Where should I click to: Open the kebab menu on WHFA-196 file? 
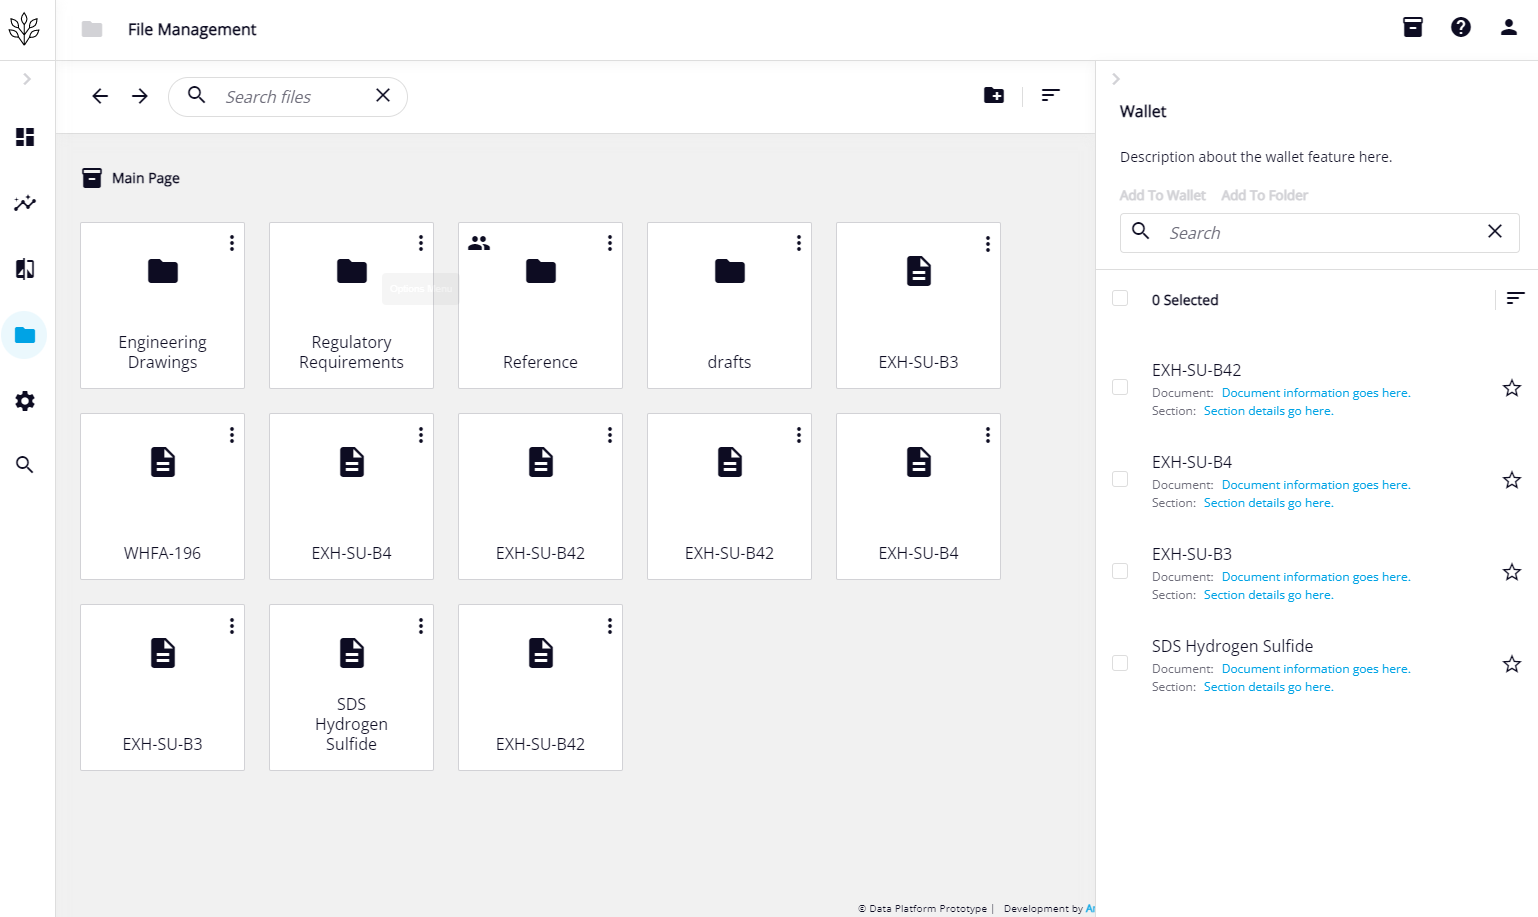coord(231,434)
